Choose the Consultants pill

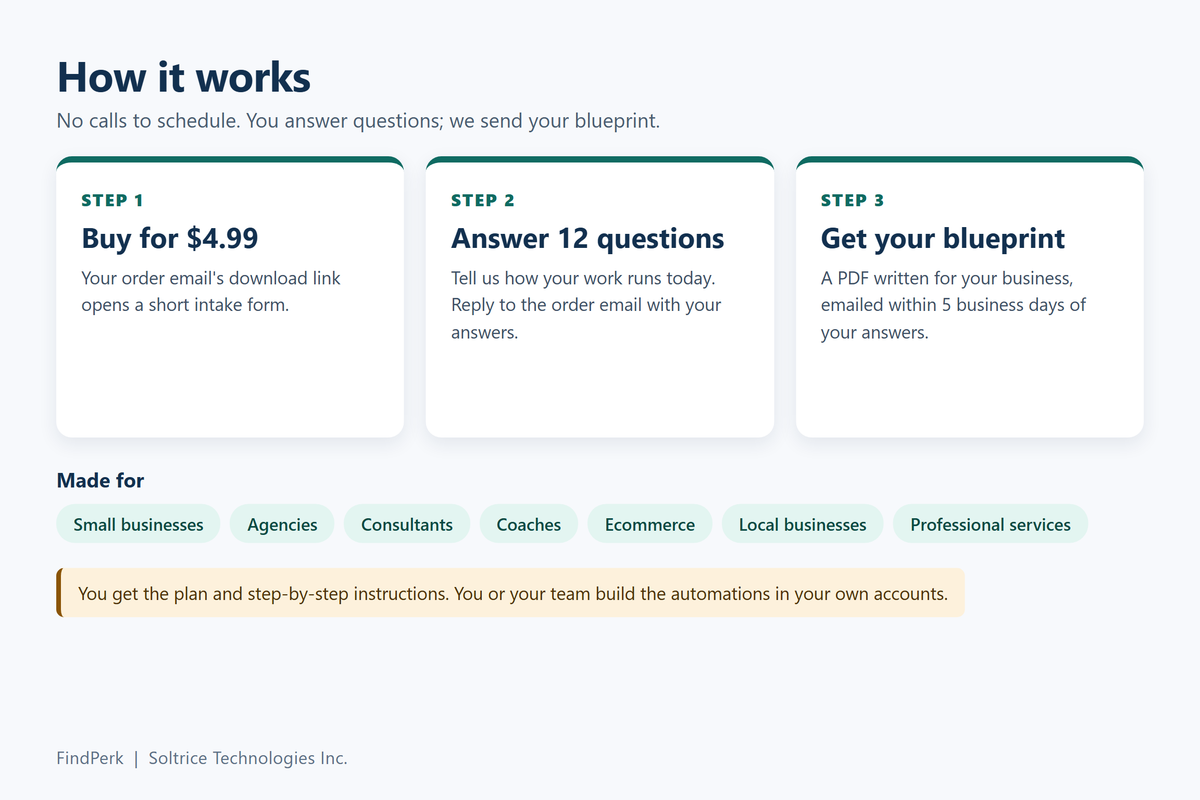tap(407, 524)
